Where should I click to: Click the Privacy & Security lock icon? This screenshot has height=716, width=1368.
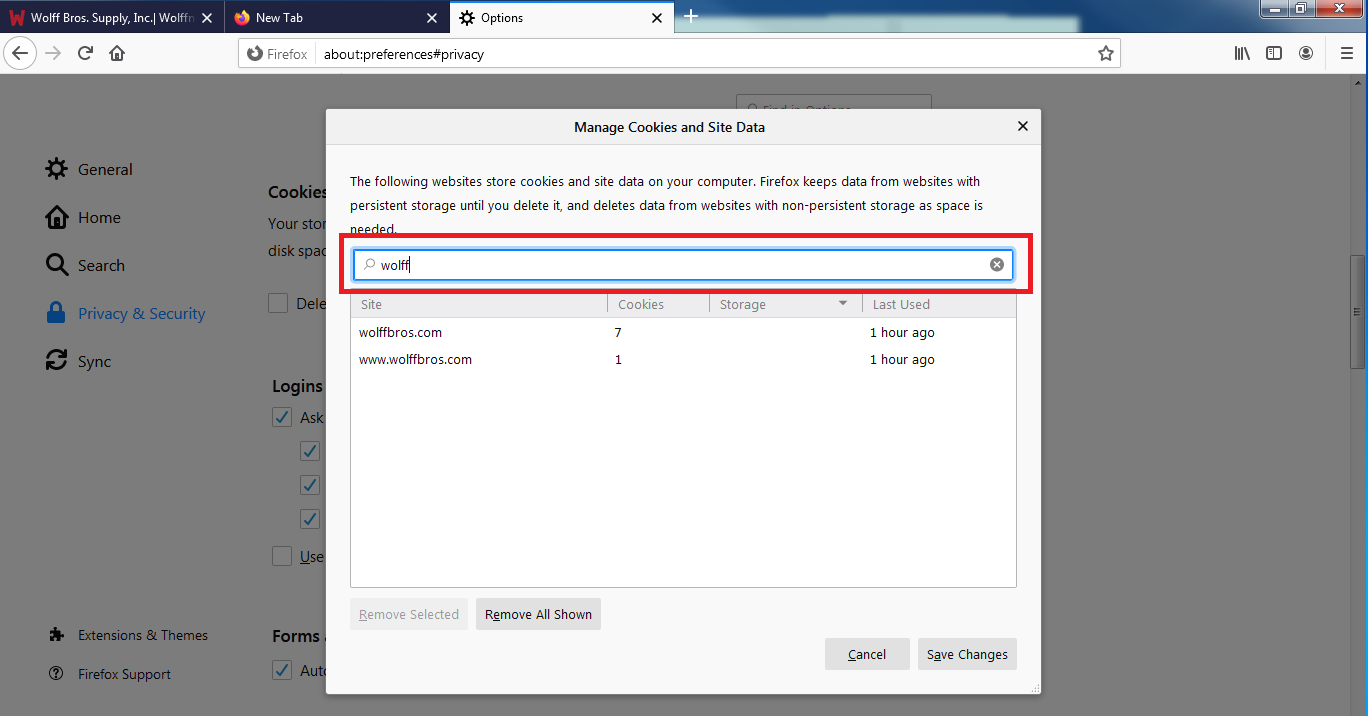pyautogui.click(x=57, y=313)
